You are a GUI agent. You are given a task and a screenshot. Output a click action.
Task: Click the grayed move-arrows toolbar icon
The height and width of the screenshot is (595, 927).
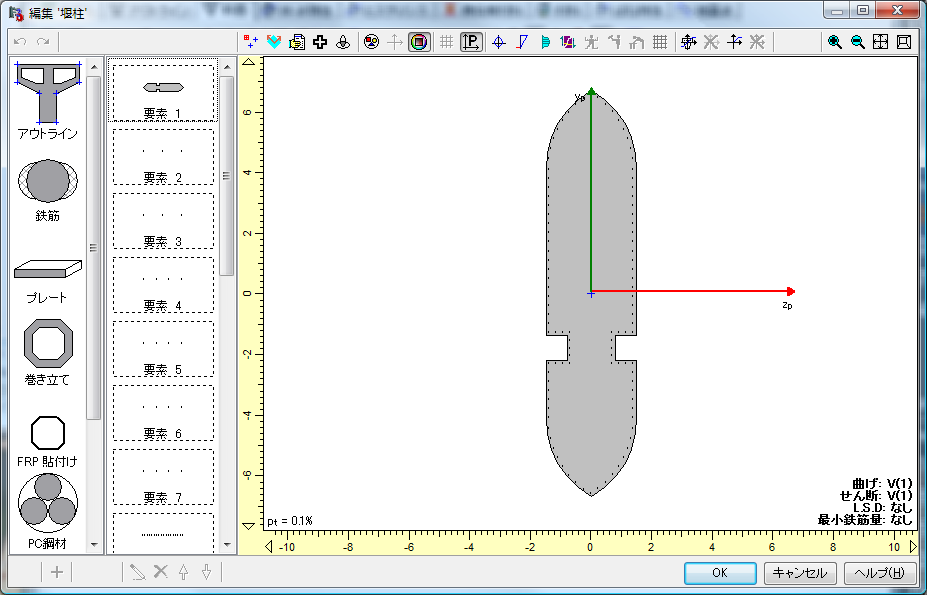click(x=394, y=42)
